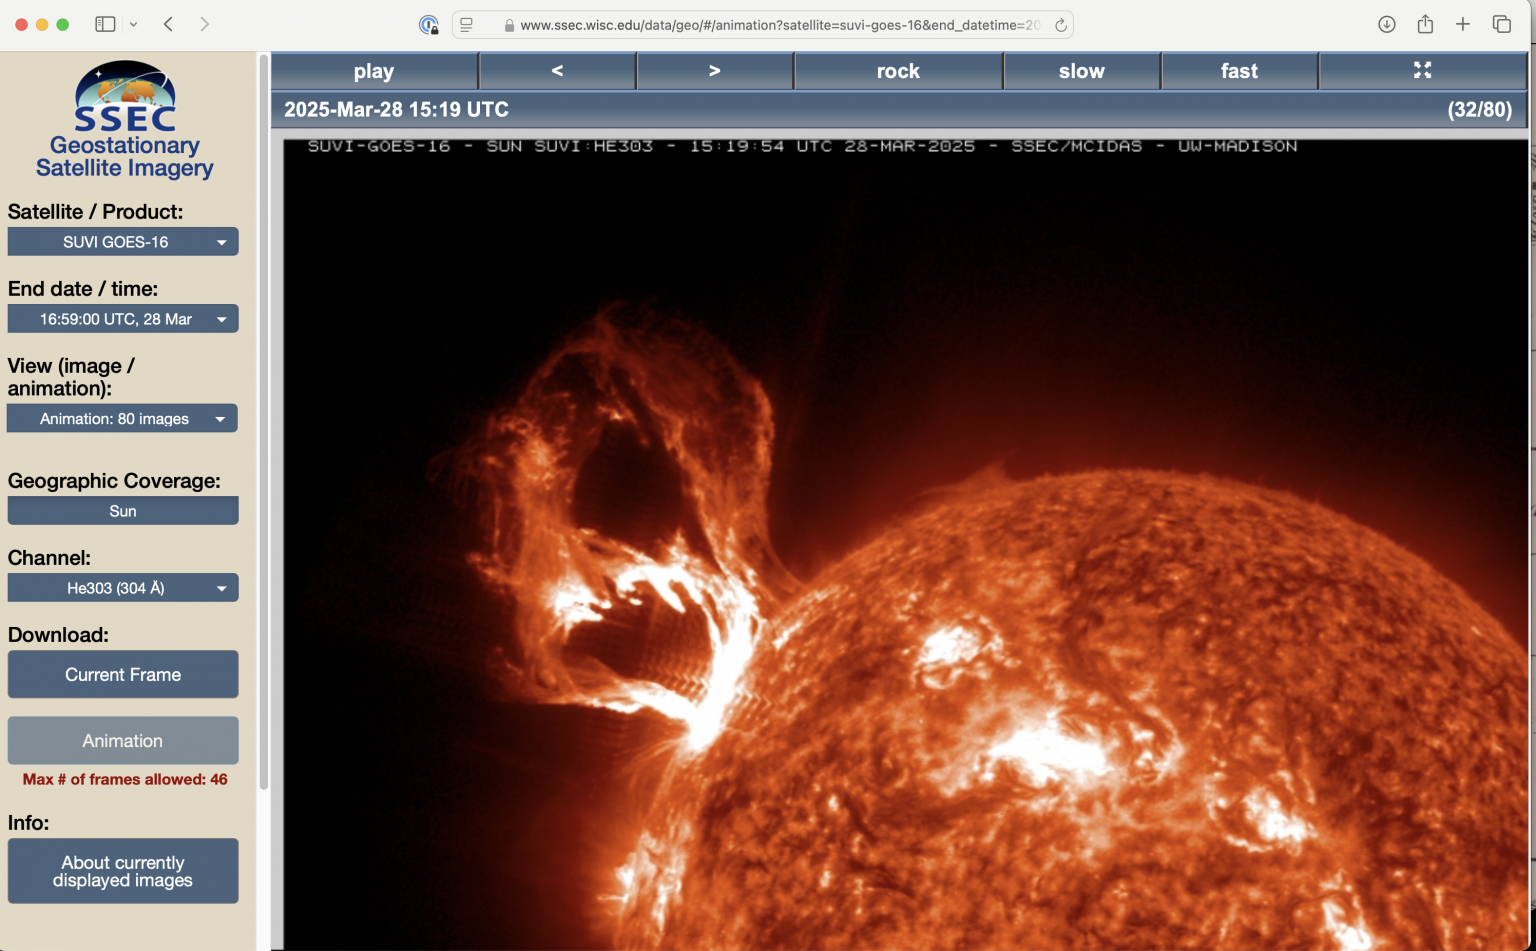Open the He303 channel dropdown
This screenshot has height=951, width=1536.
[123, 588]
